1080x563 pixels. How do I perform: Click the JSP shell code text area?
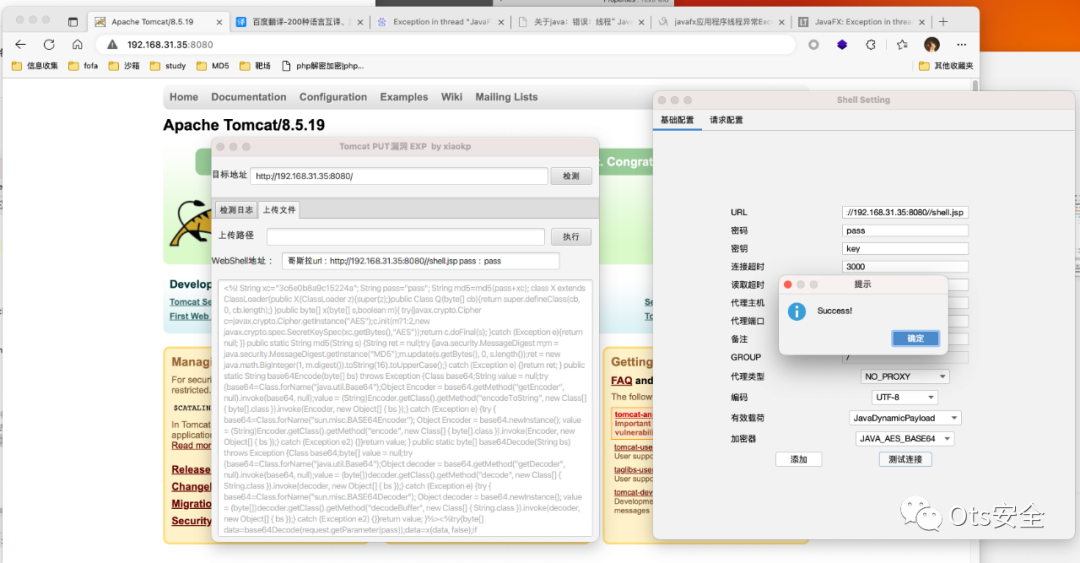pos(405,408)
